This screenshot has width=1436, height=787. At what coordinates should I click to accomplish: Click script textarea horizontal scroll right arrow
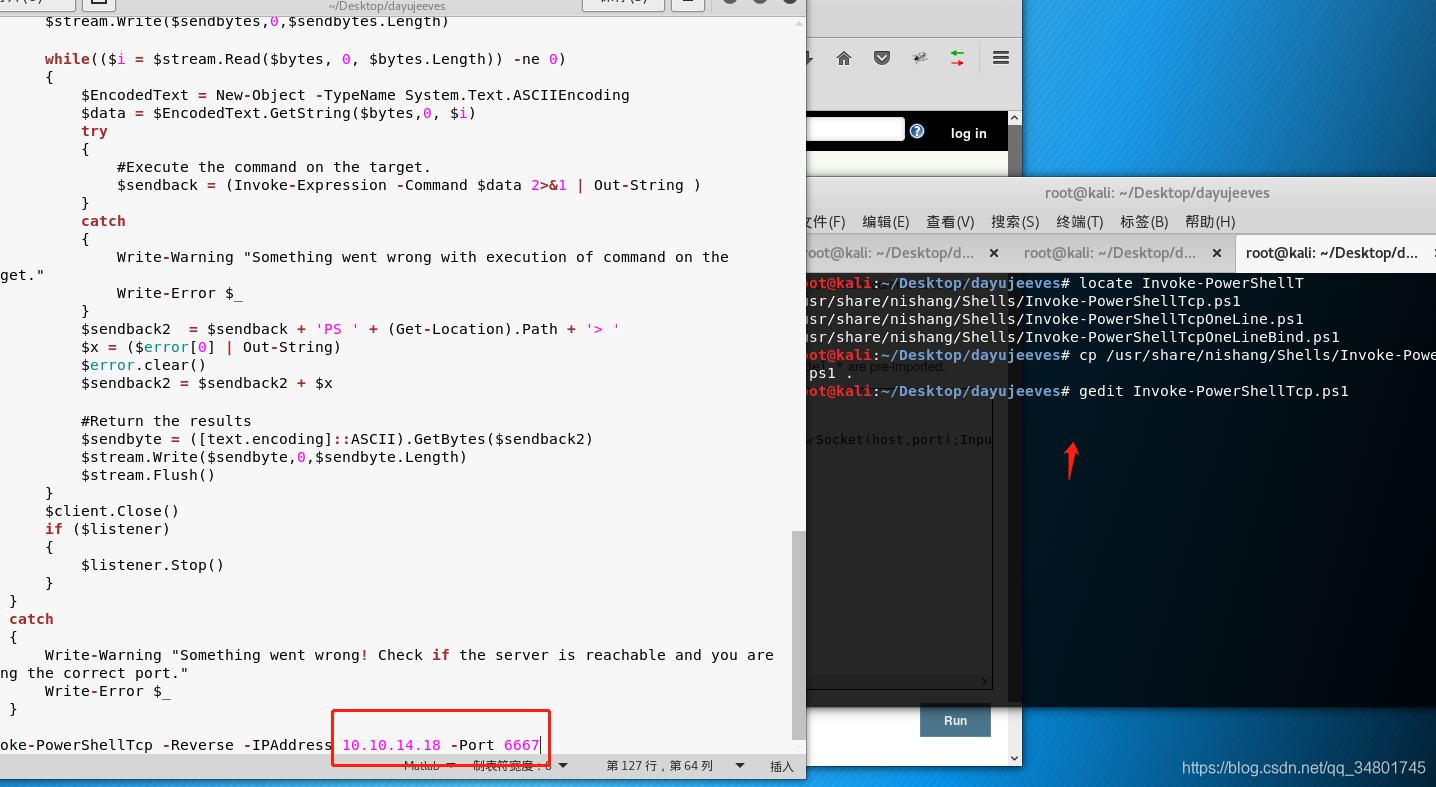tap(986, 681)
